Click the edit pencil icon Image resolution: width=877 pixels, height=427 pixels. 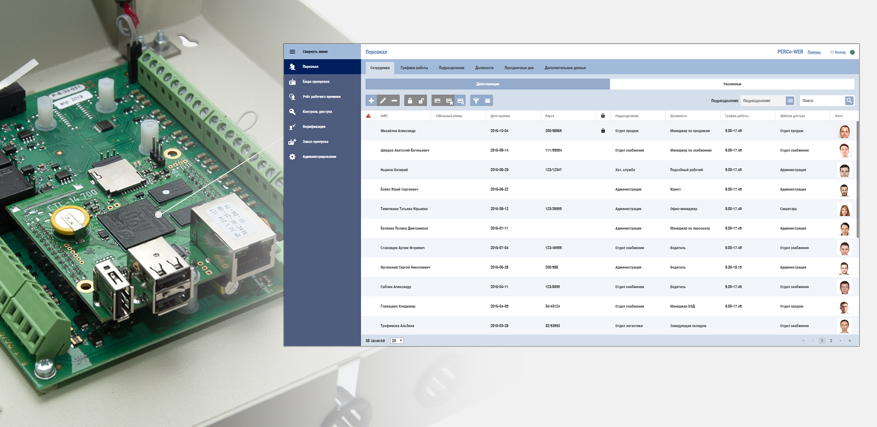[383, 101]
